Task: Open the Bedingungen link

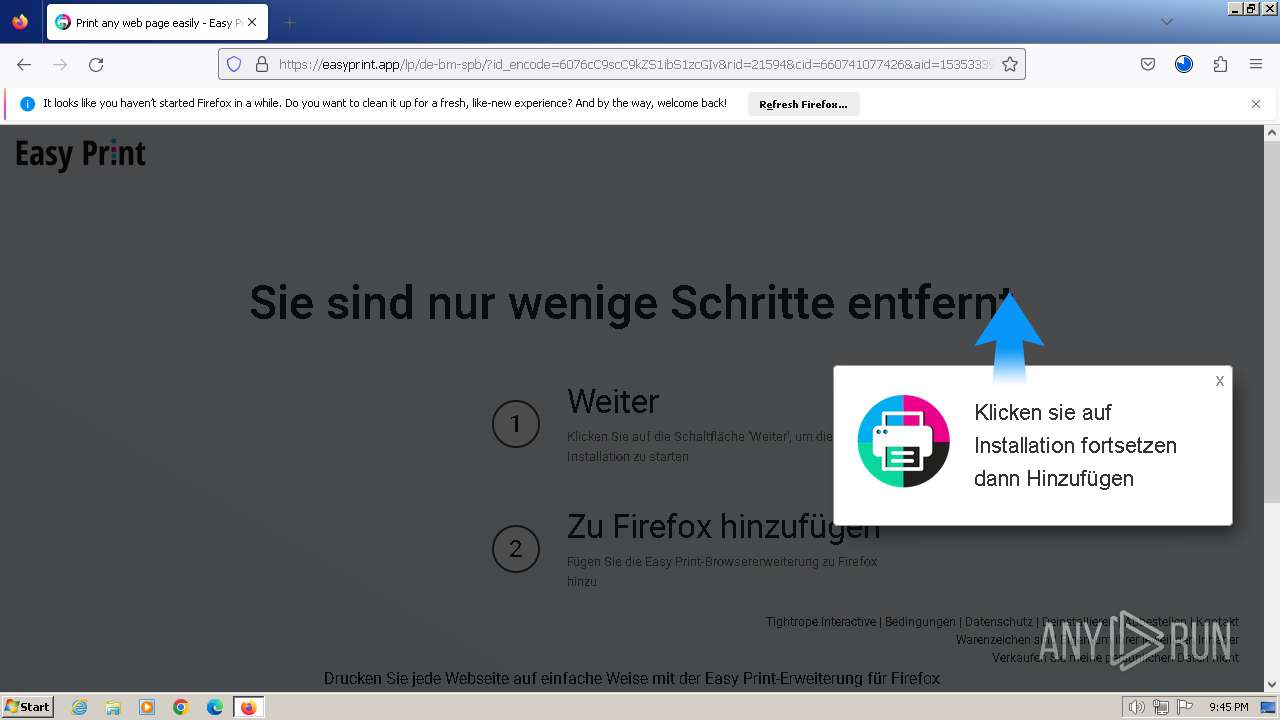Action: pos(920,622)
